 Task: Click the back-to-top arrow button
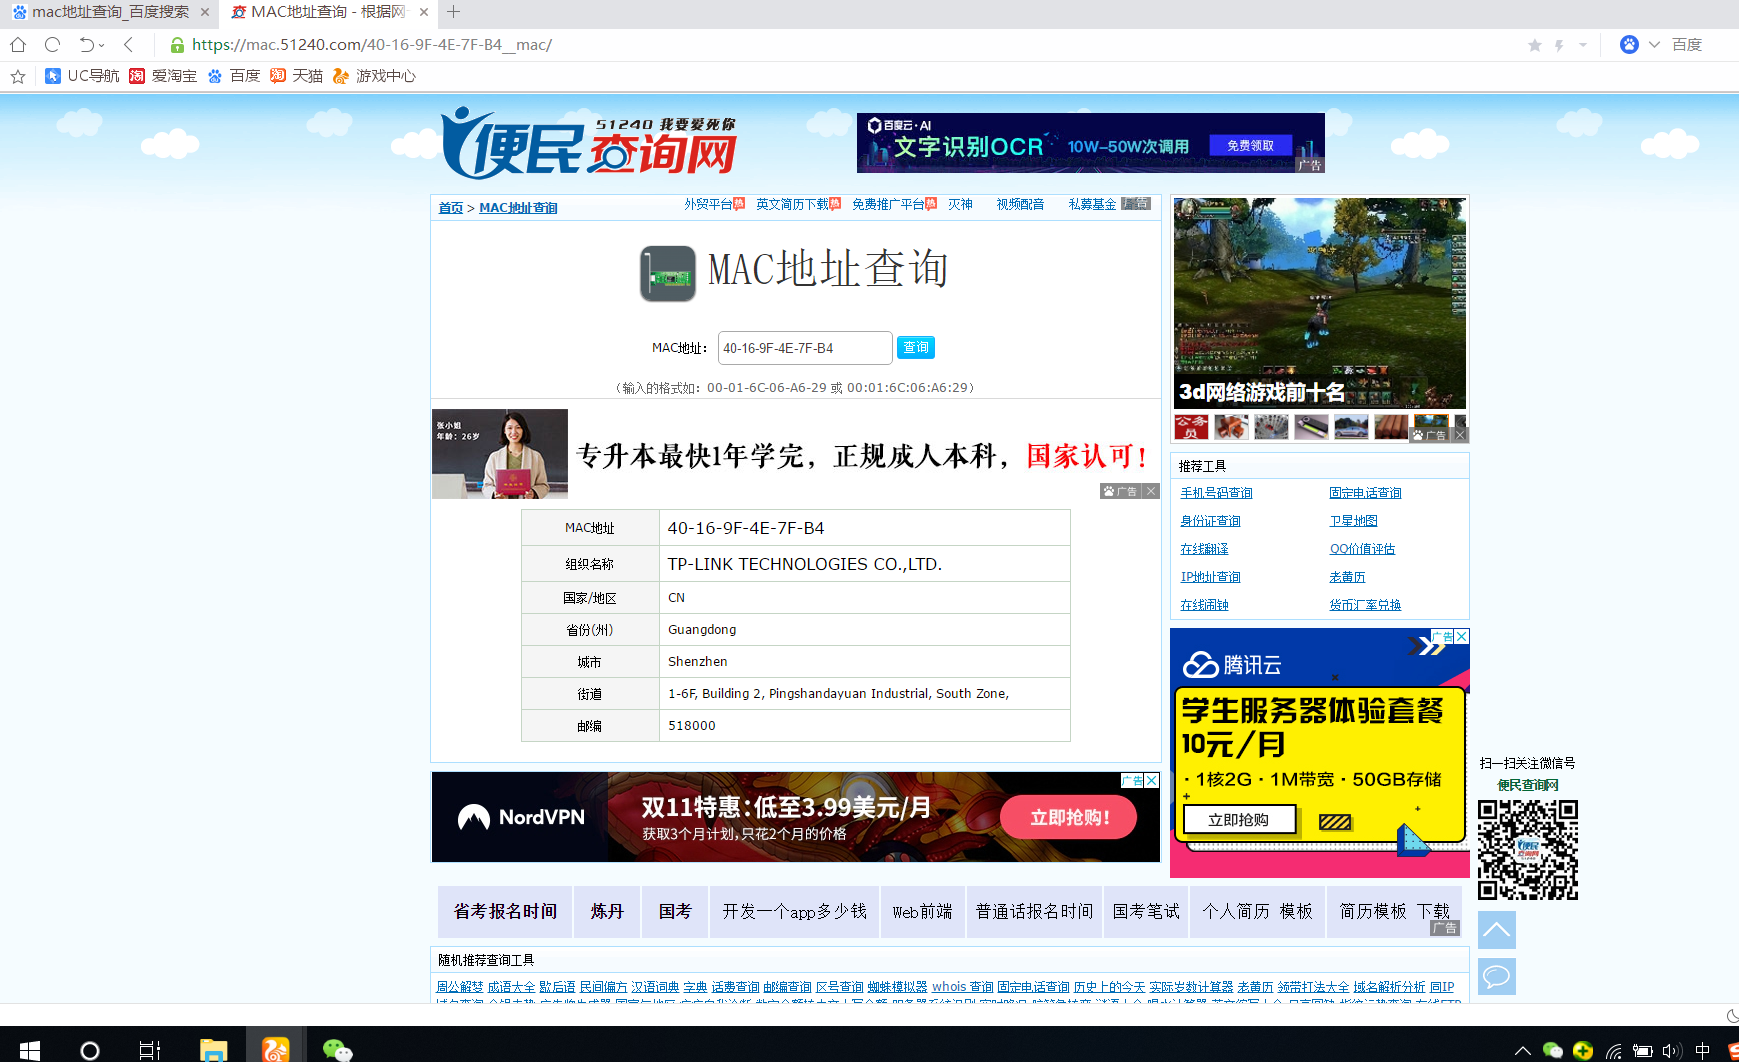tap(1497, 930)
